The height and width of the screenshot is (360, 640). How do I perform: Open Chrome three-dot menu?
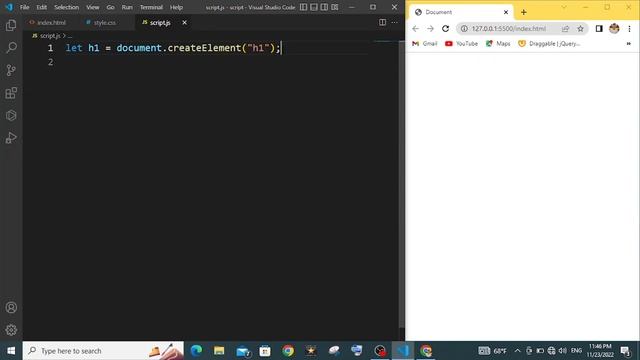[x=629, y=29]
